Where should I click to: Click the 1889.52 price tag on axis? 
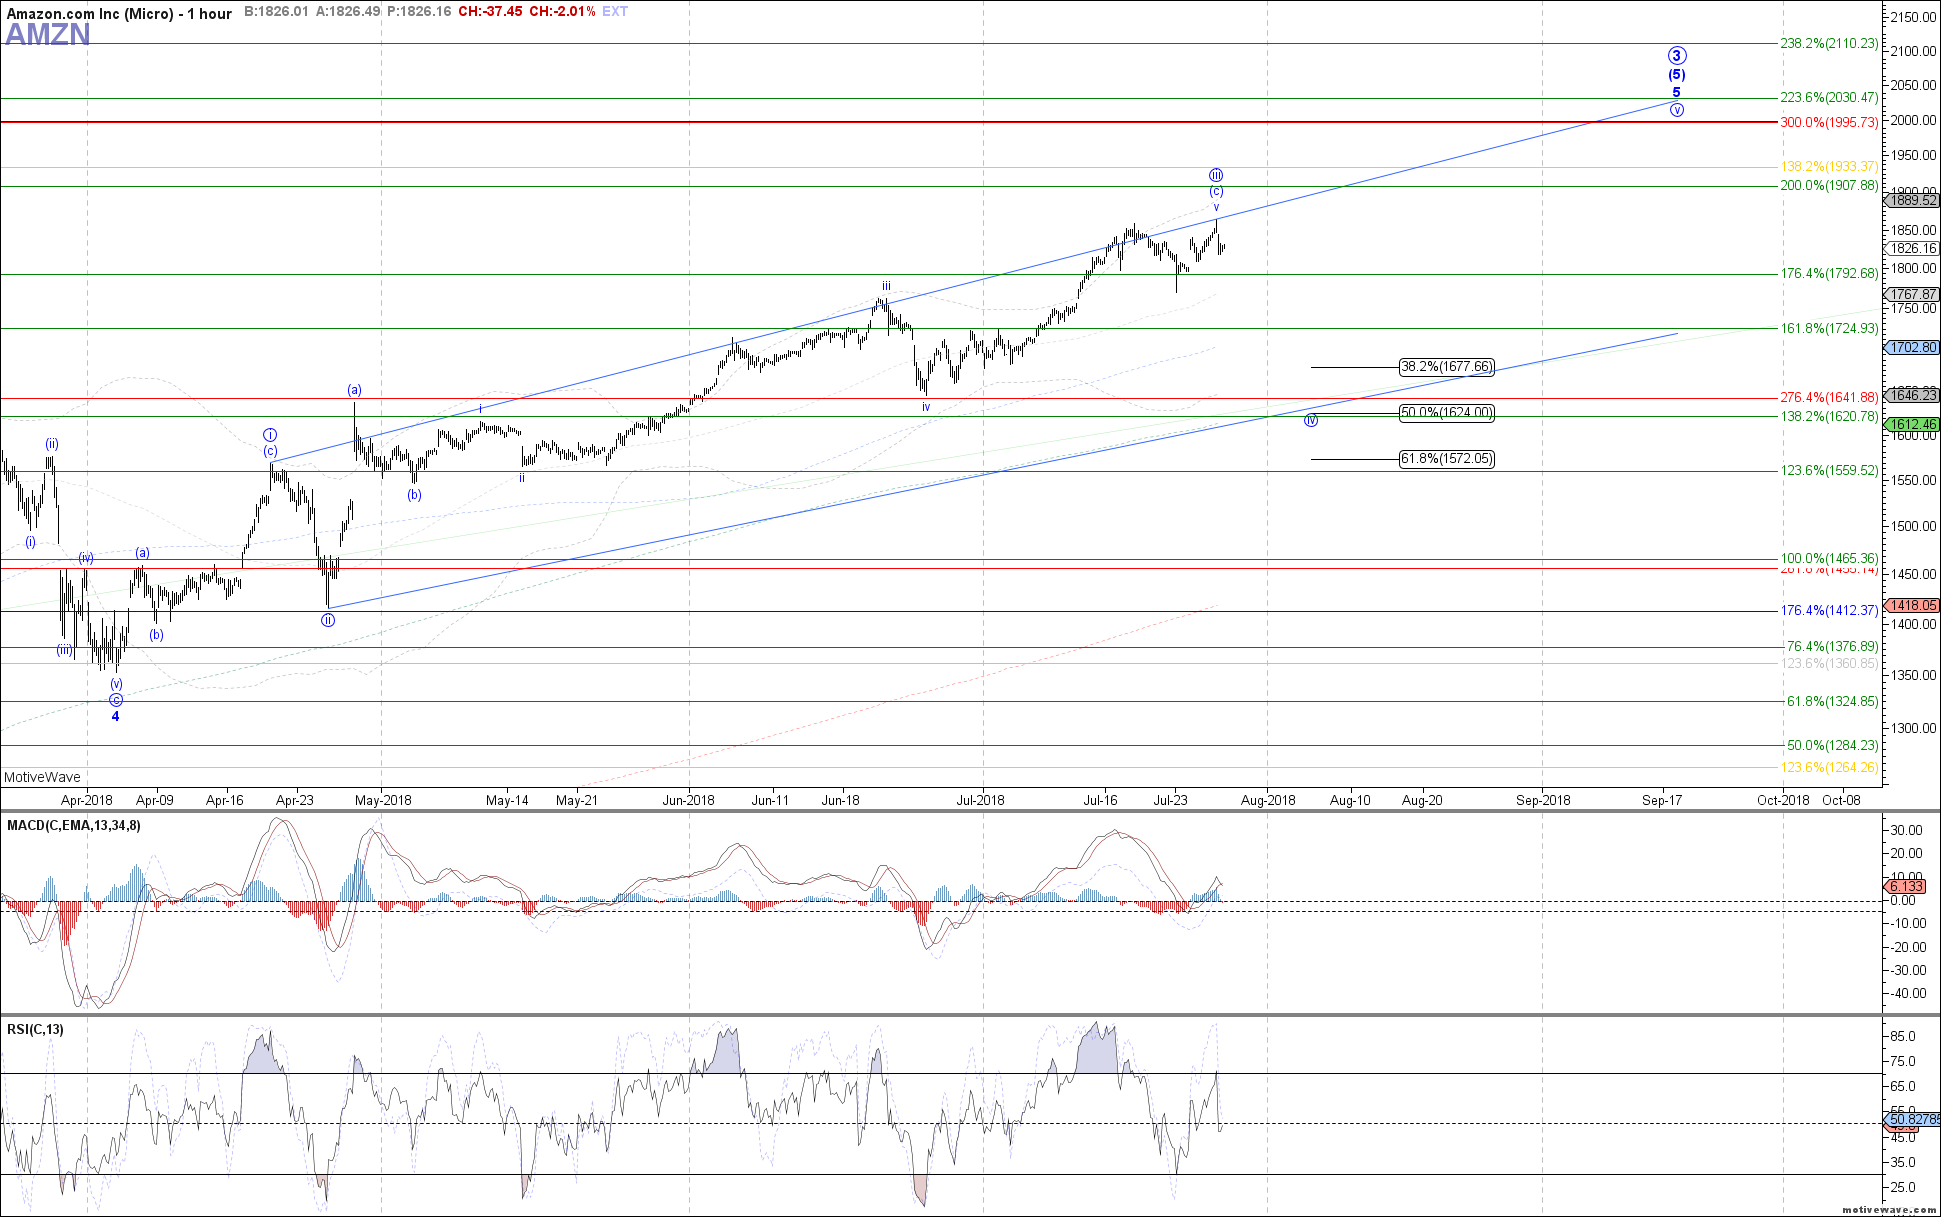tap(1912, 201)
